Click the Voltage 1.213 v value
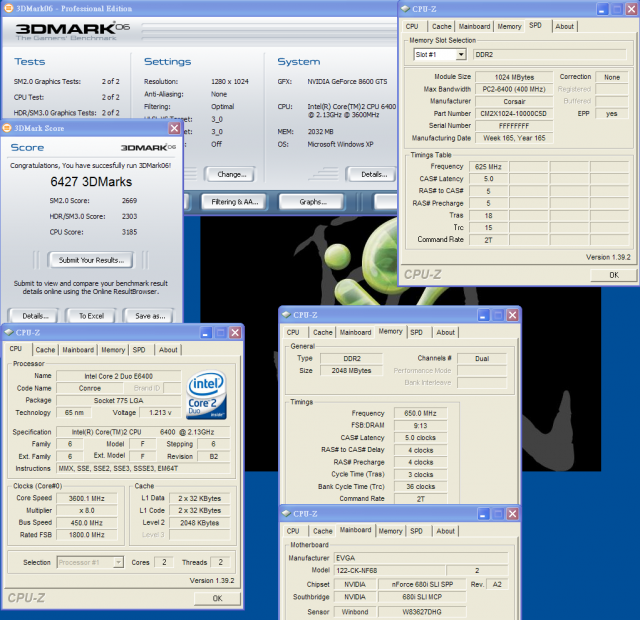Screen dimensions: 640x620 point(160,413)
